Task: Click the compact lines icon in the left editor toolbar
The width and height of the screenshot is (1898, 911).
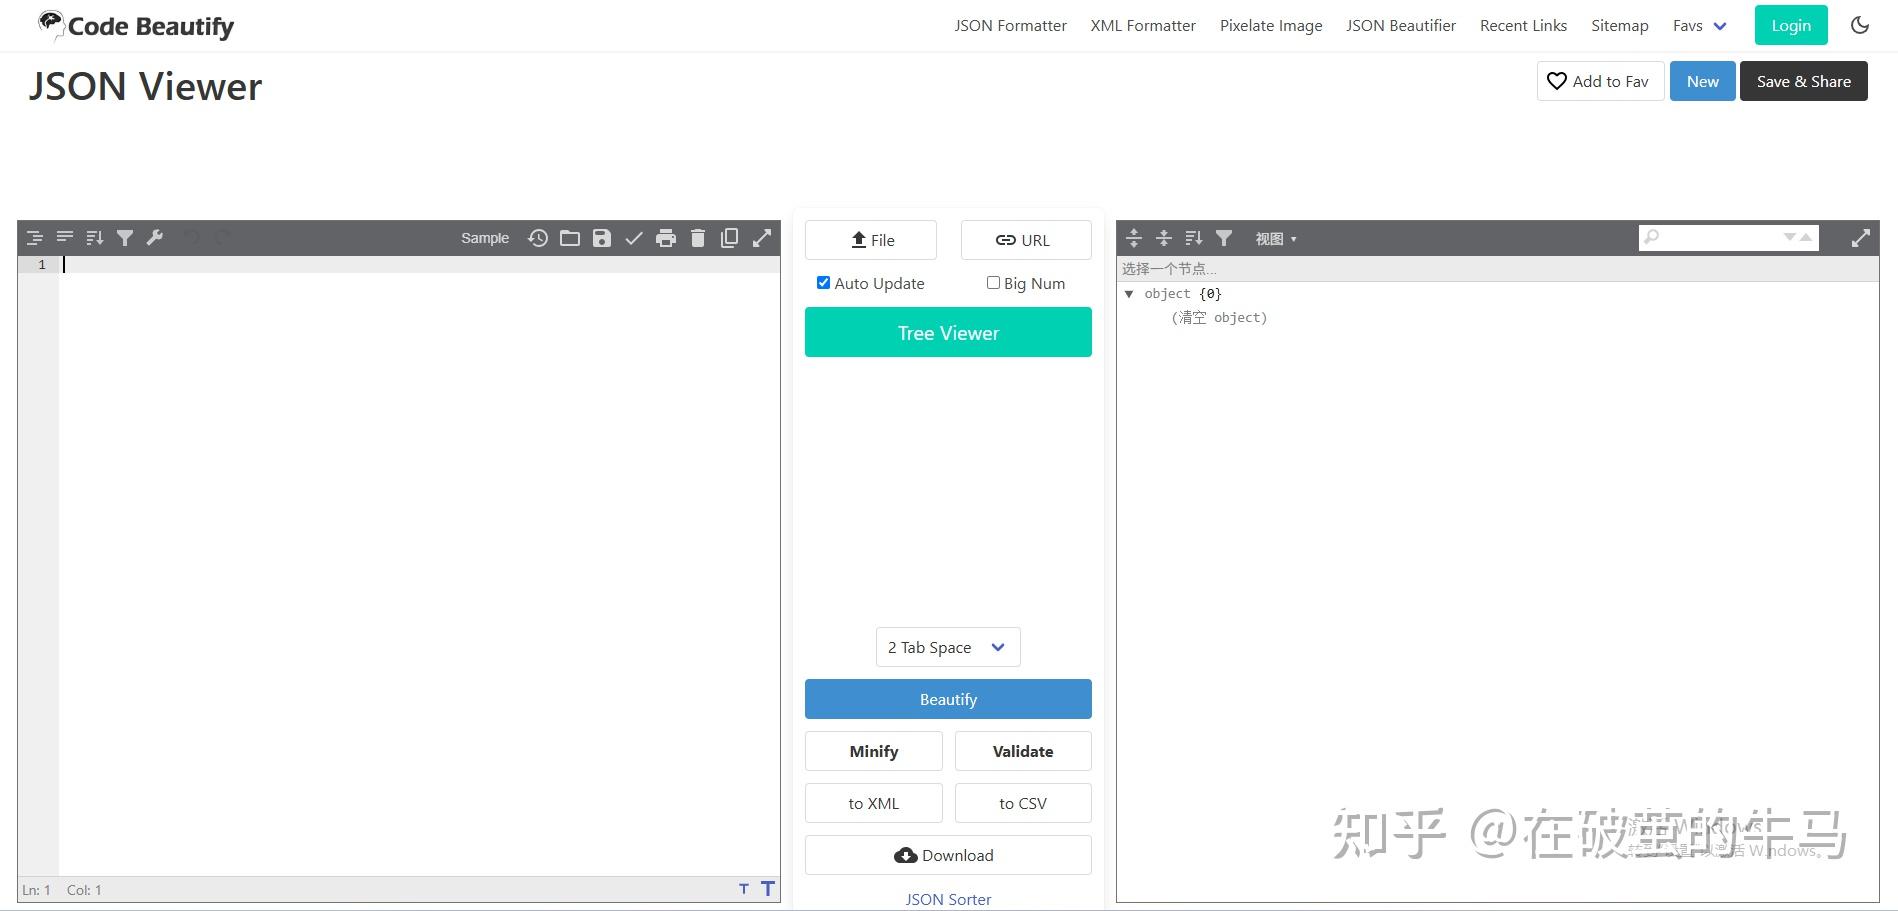Action: tap(65, 238)
